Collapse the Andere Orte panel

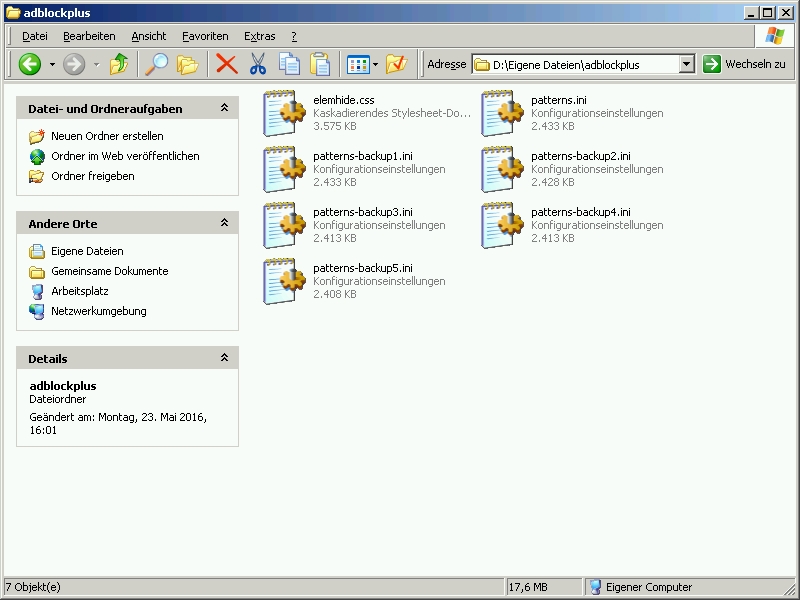224,223
